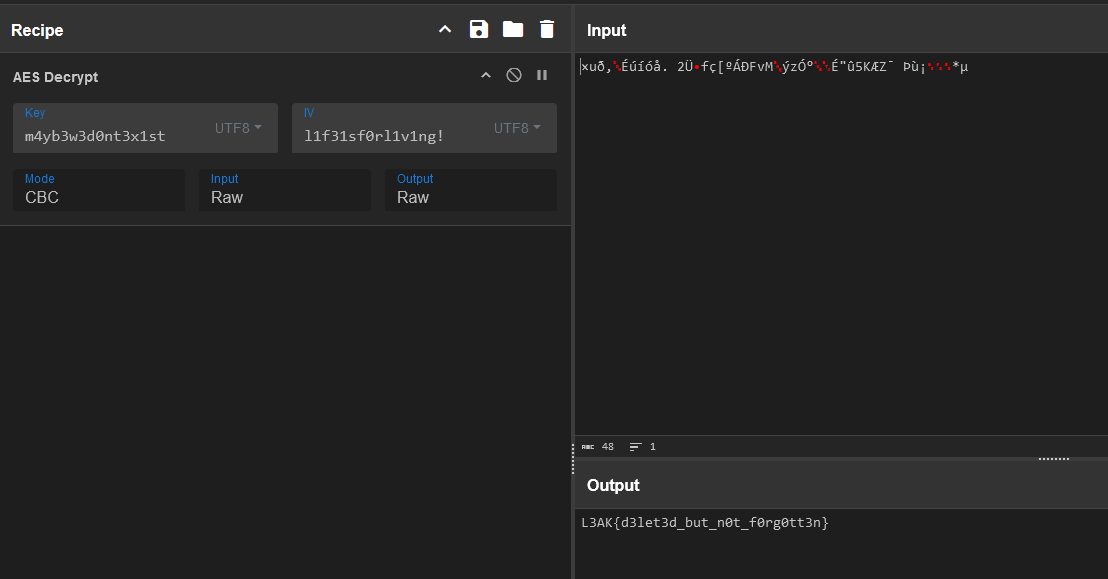1108x579 pixels.
Task: Open the Key UTF8 format dropdown
Action: tap(238, 128)
